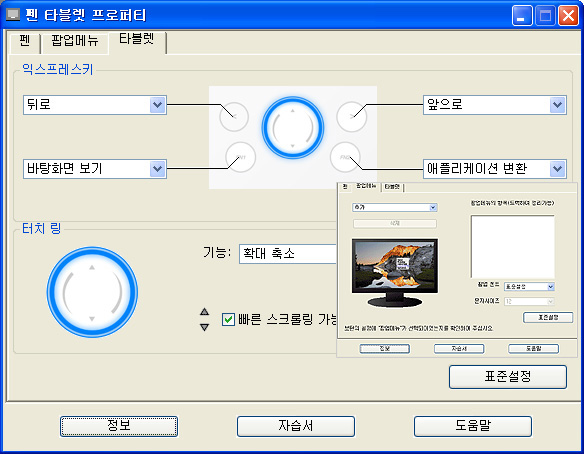Click the lower-right FNC ExpressKey circle
Viewport: 584px width, 454px height.
345,157
